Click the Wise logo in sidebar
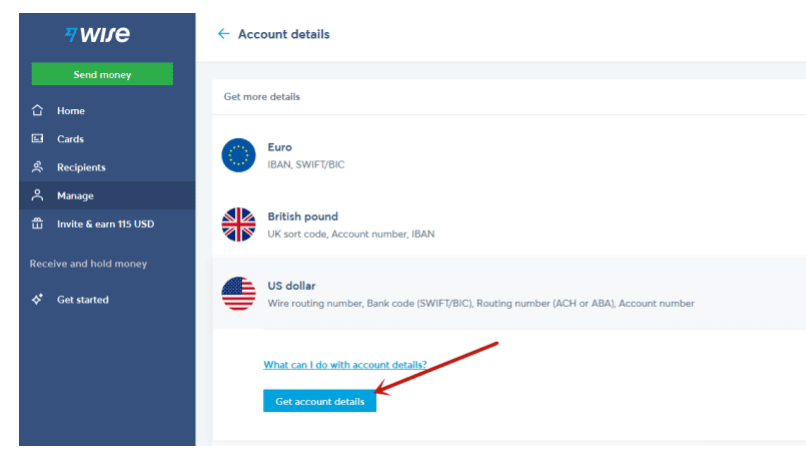The height and width of the screenshot is (456, 806). pos(97,35)
